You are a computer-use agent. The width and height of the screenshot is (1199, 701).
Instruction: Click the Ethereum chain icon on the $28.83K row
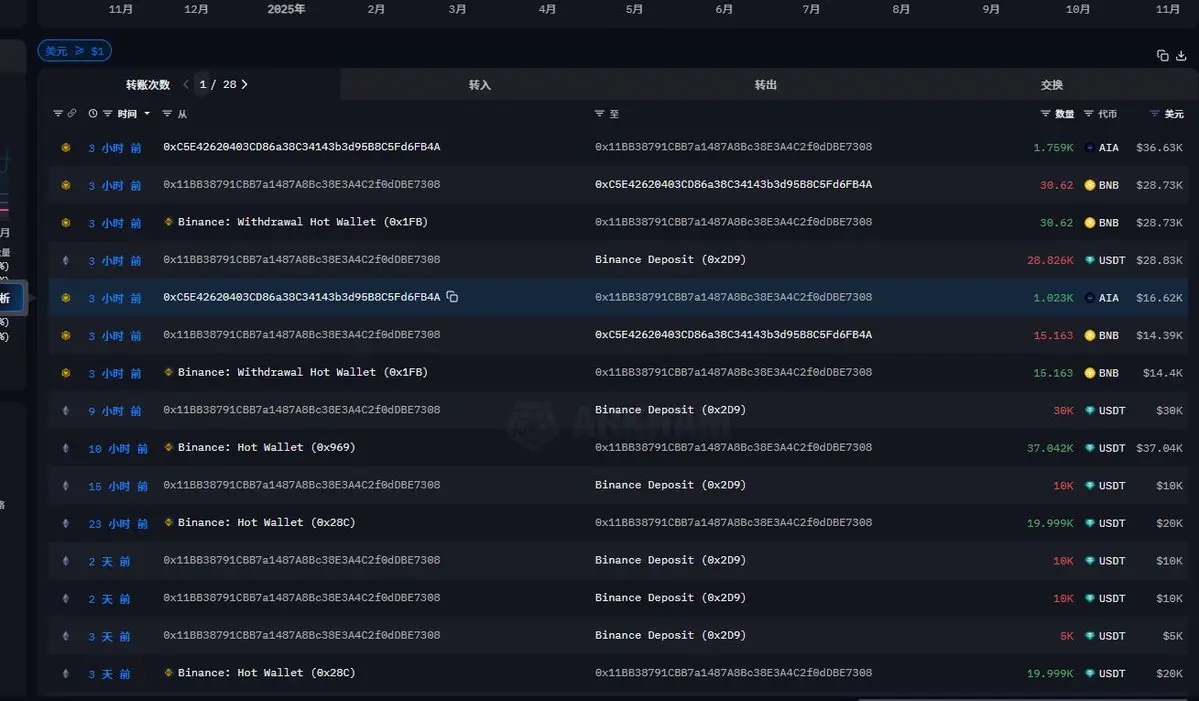(x=66, y=260)
